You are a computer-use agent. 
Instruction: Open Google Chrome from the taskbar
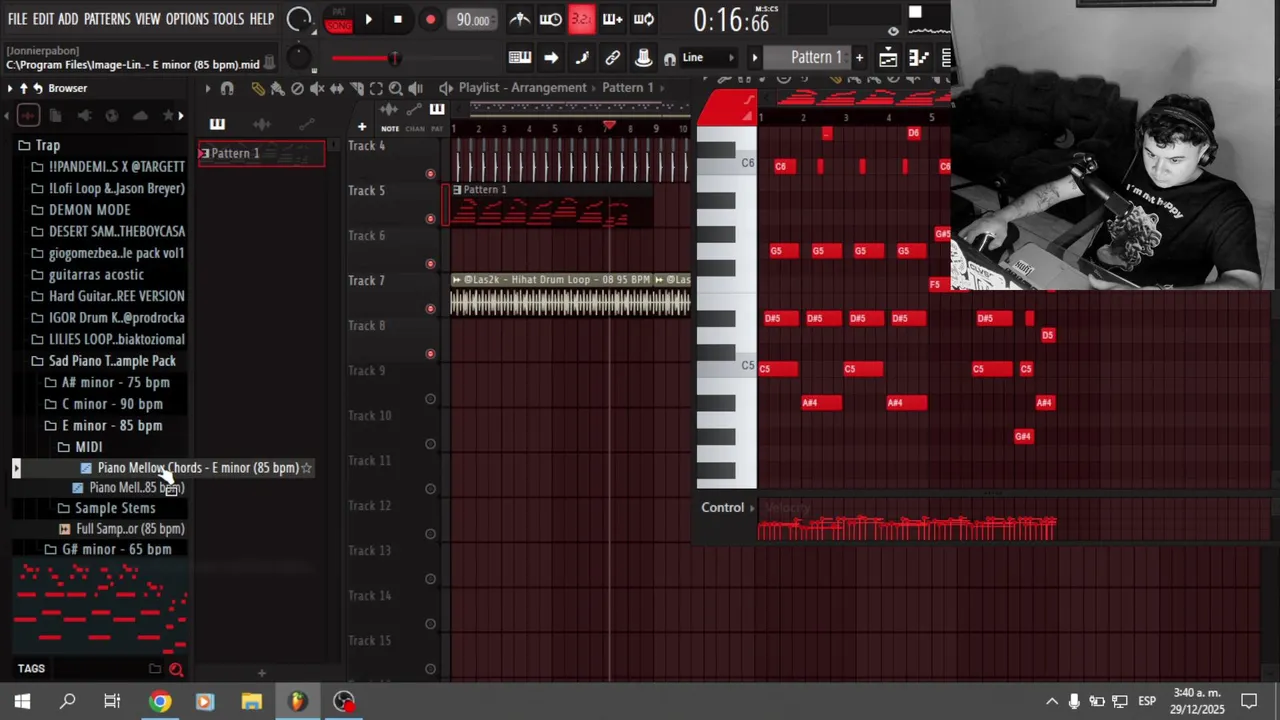160,701
